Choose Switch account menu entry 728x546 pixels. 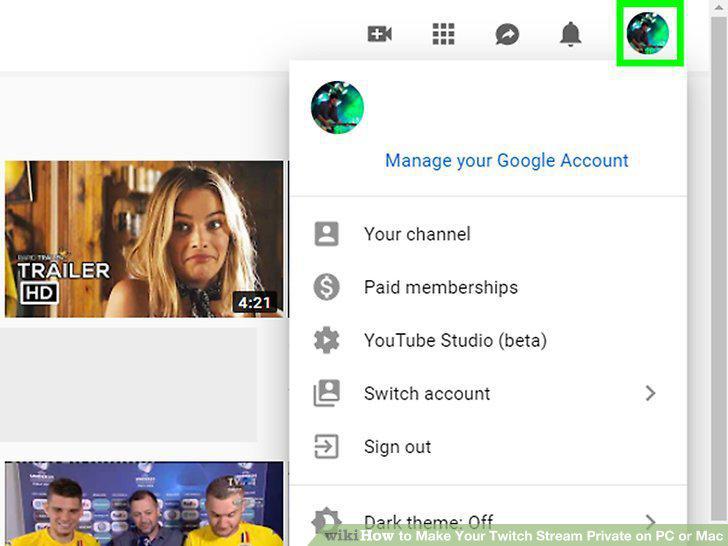[x=488, y=394]
